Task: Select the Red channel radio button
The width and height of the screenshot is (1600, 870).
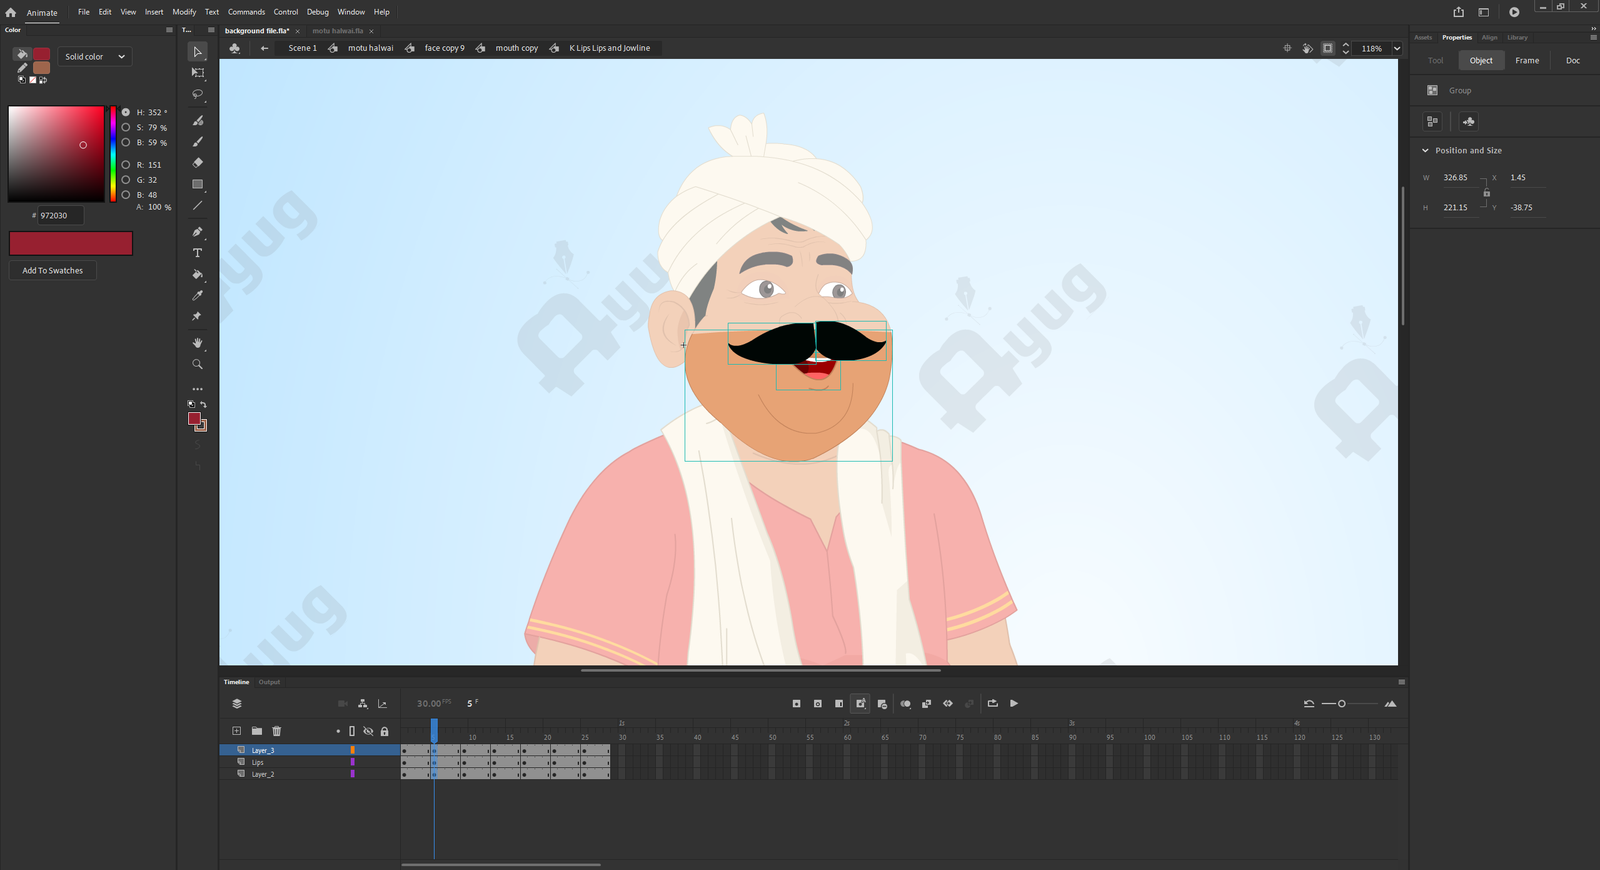Action: click(126, 165)
